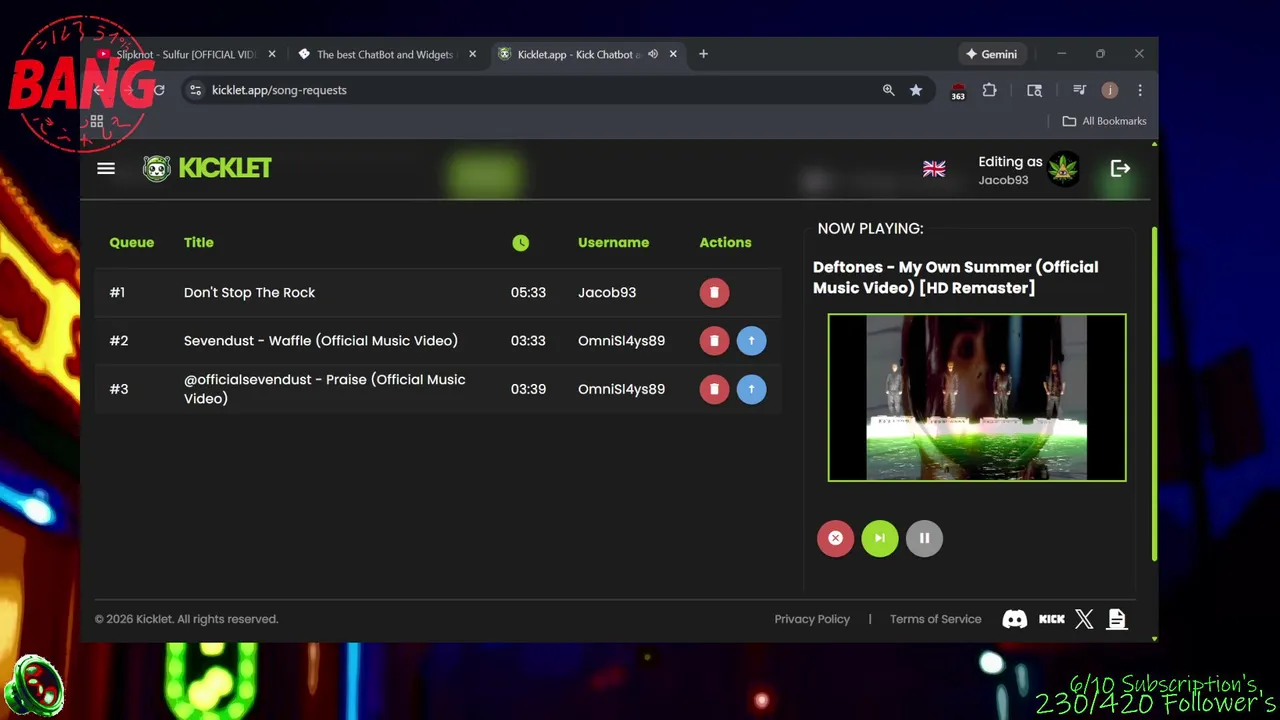
Task: Click the Username column header
Action: tap(613, 242)
